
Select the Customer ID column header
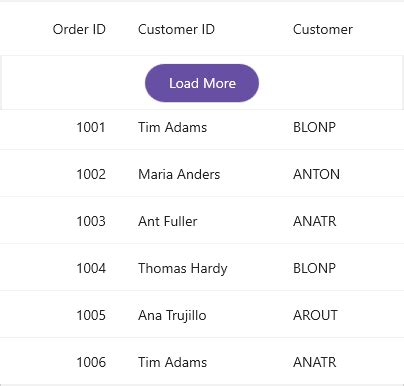coord(176,29)
